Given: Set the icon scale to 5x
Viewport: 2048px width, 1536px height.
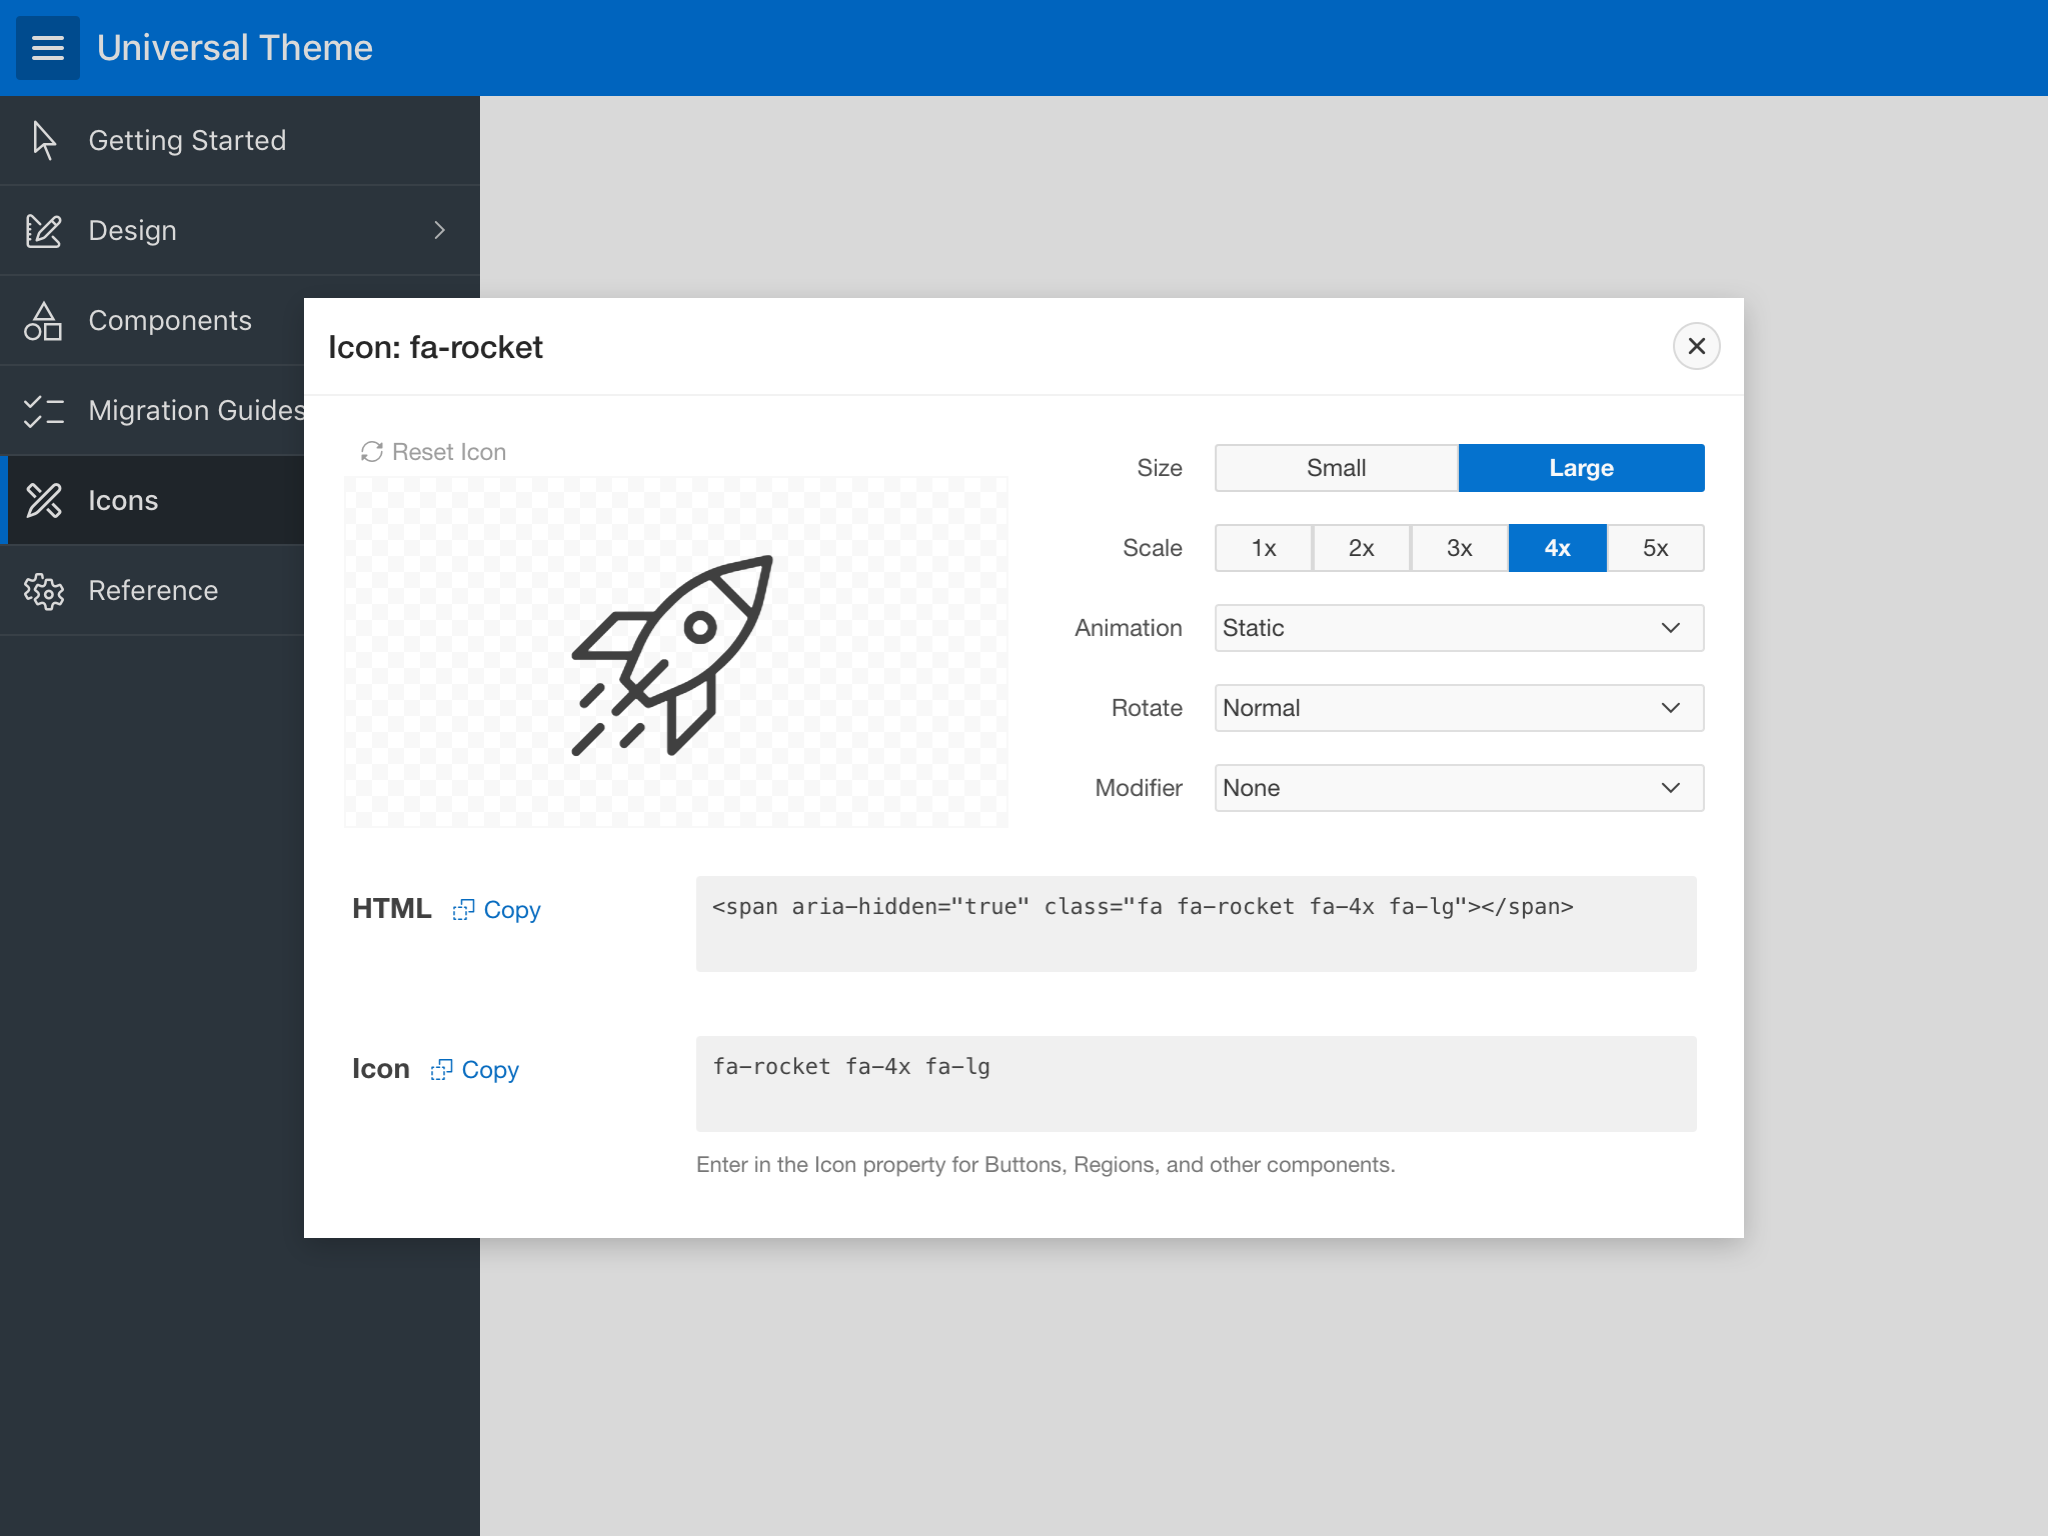Looking at the screenshot, I should click(x=1655, y=548).
